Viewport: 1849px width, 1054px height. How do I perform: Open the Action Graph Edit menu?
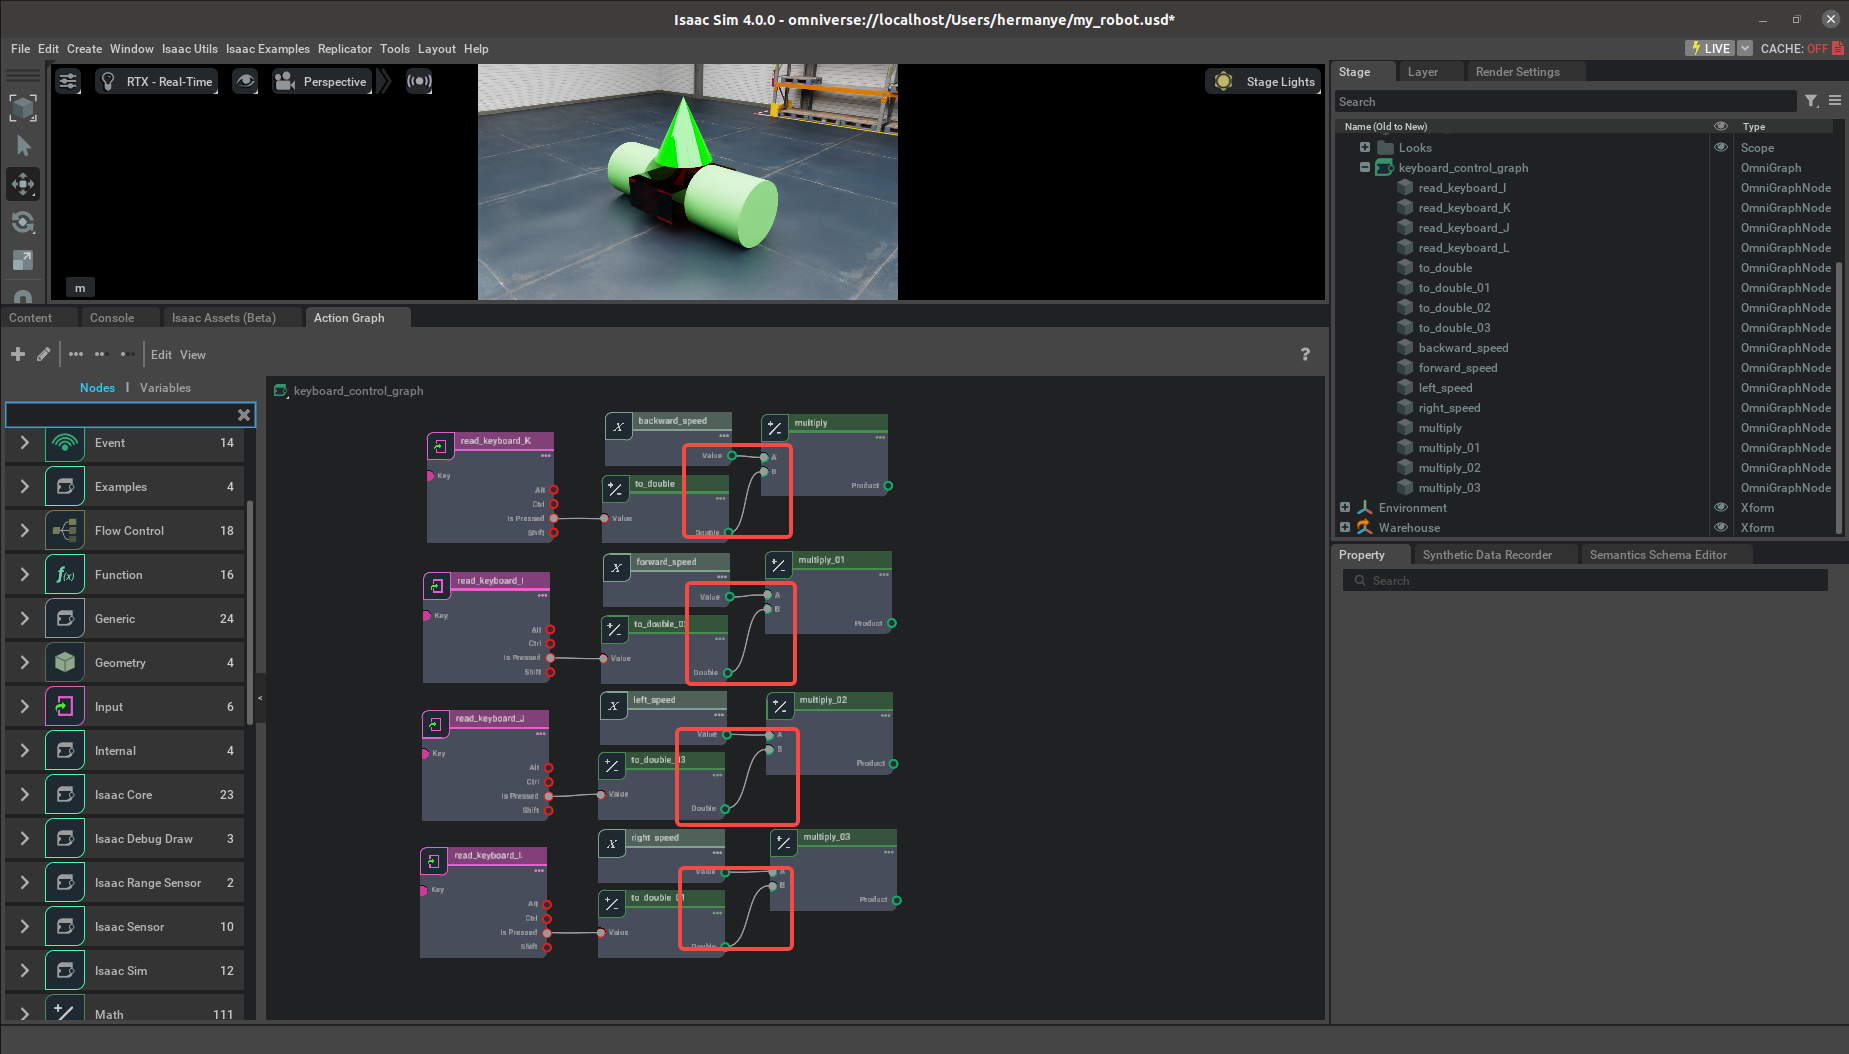161,354
